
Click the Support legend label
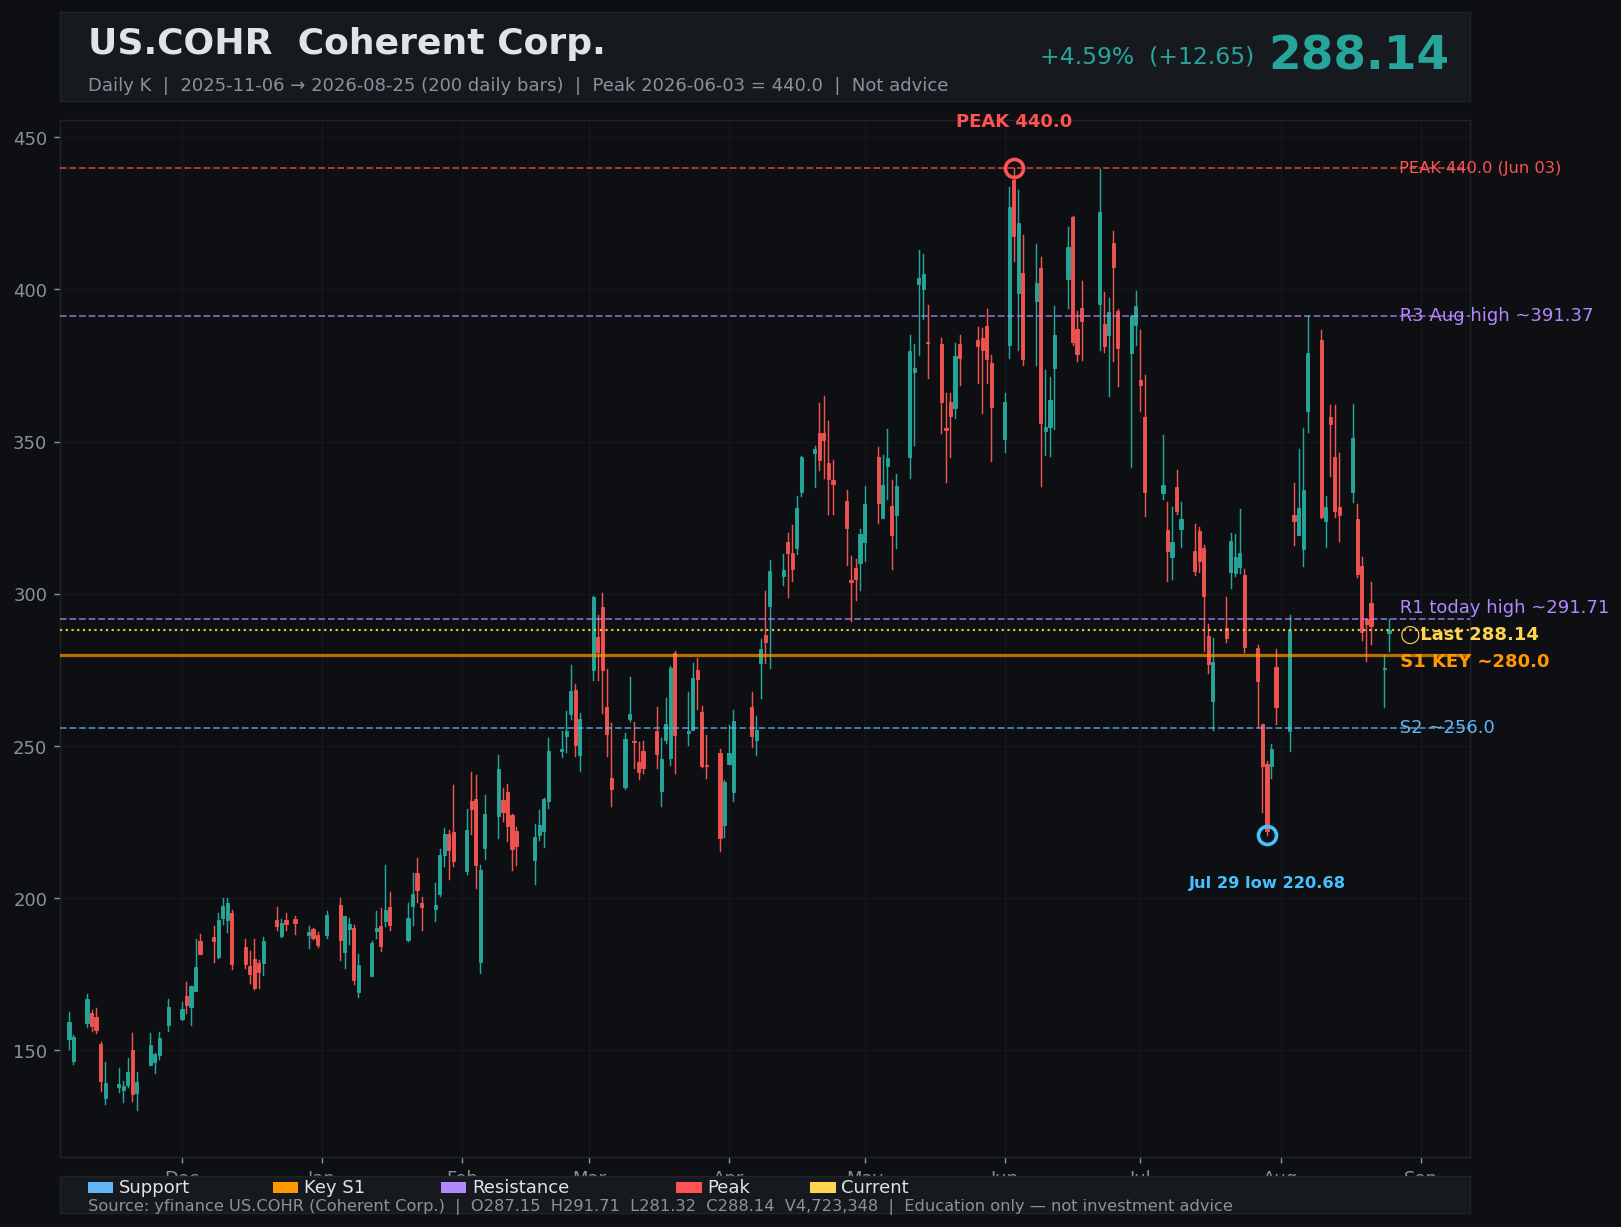click(154, 1187)
